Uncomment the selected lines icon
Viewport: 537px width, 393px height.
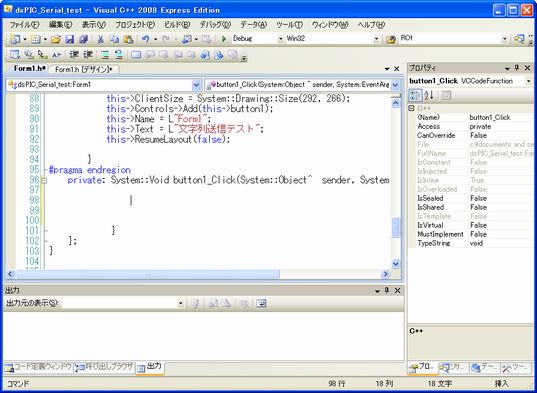click(119, 55)
